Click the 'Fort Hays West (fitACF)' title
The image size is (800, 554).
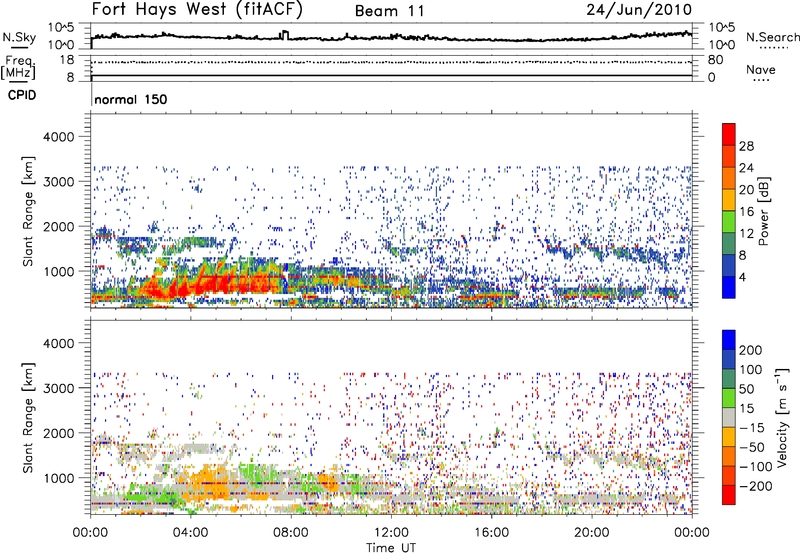click(x=197, y=10)
